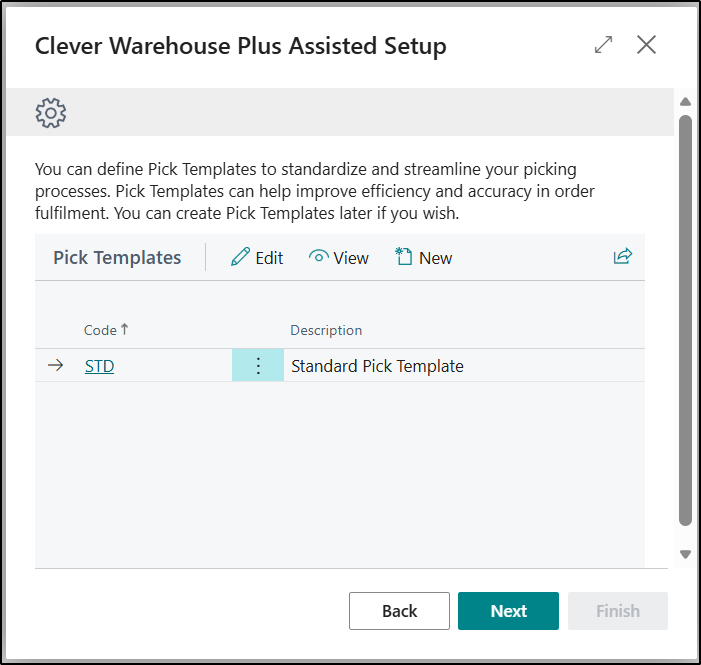
Task: Expand the dialog to full screen
Action: [603, 45]
